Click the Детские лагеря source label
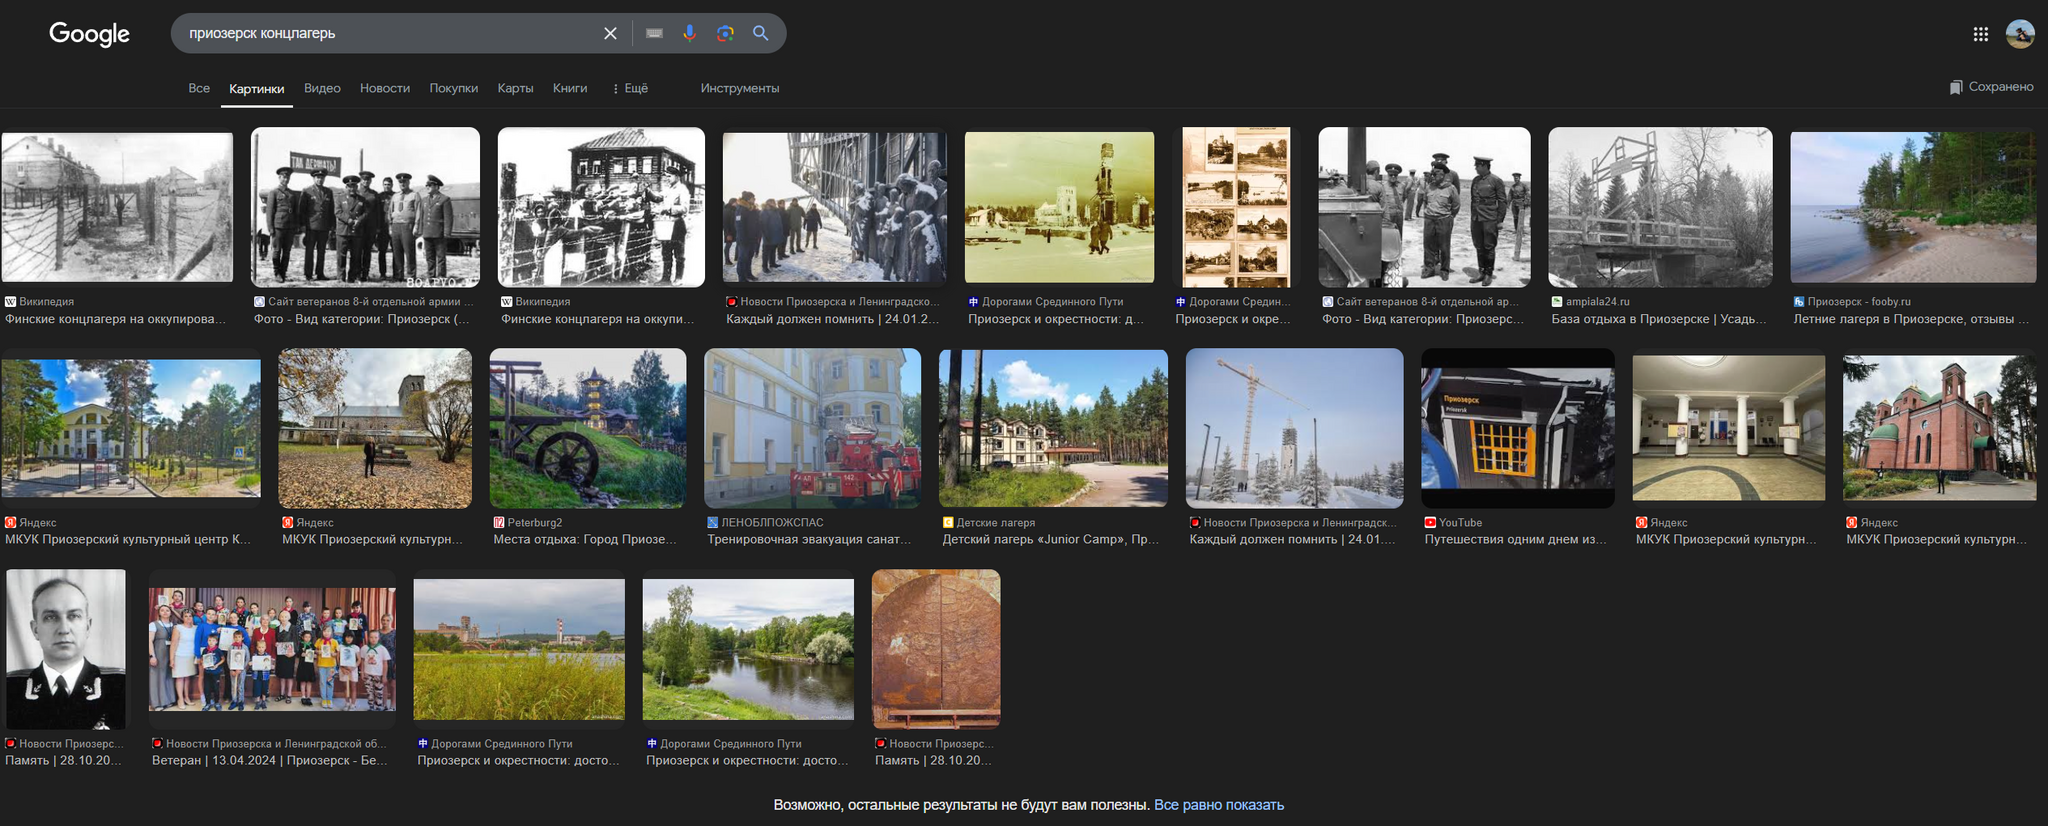 click(x=995, y=522)
